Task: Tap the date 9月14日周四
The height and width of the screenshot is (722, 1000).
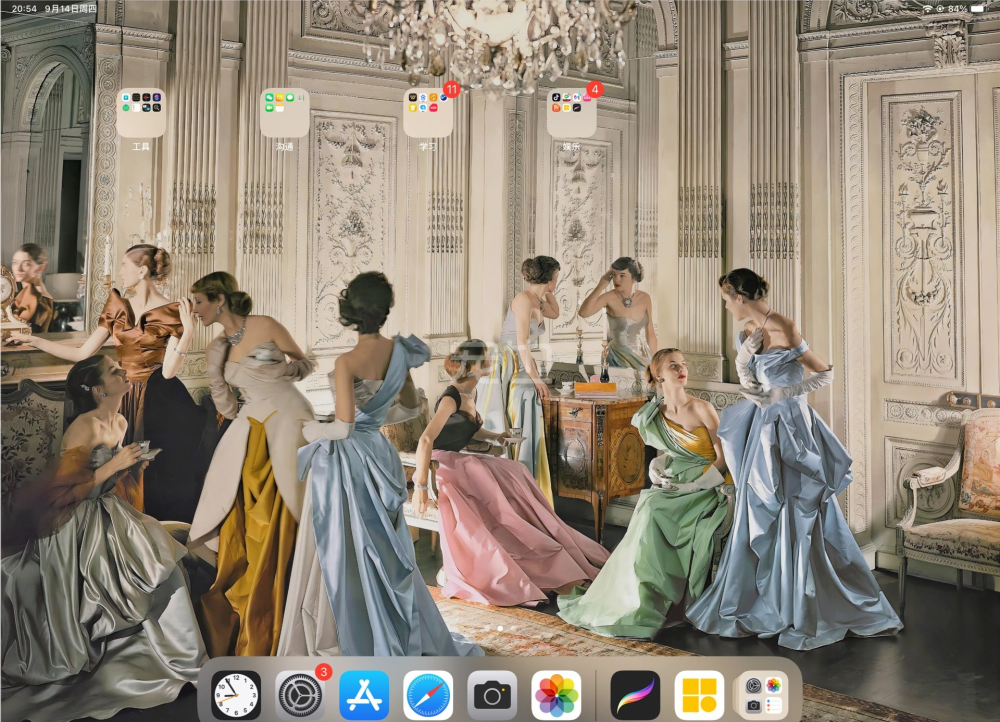Action: point(71,8)
